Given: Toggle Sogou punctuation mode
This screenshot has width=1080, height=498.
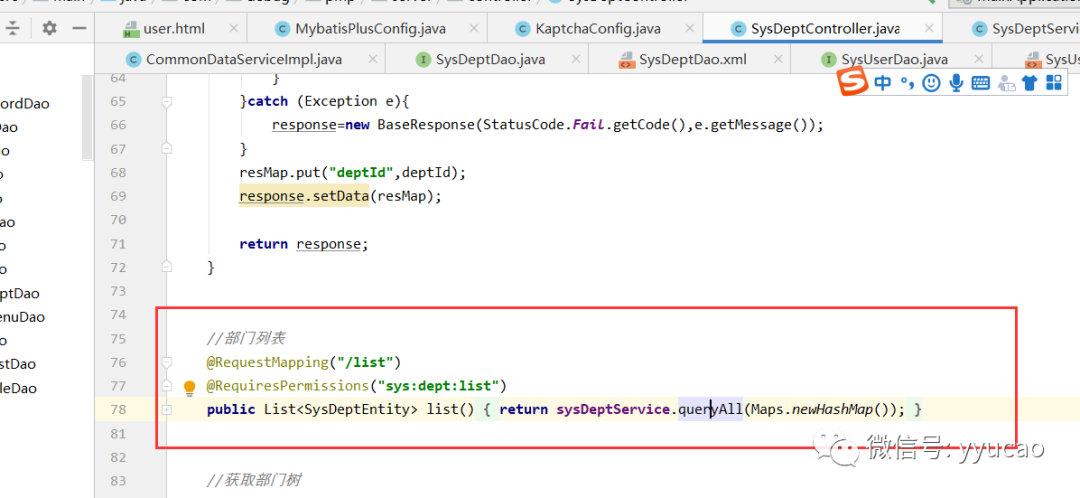Looking at the screenshot, I should pyautogui.click(x=907, y=83).
